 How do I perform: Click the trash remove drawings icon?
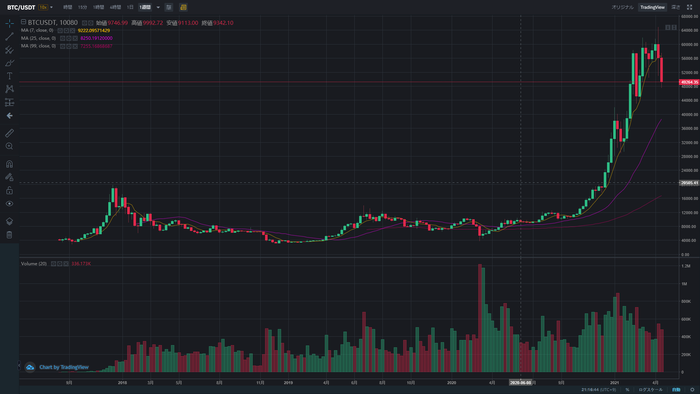pyautogui.click(x=9, y=235)
